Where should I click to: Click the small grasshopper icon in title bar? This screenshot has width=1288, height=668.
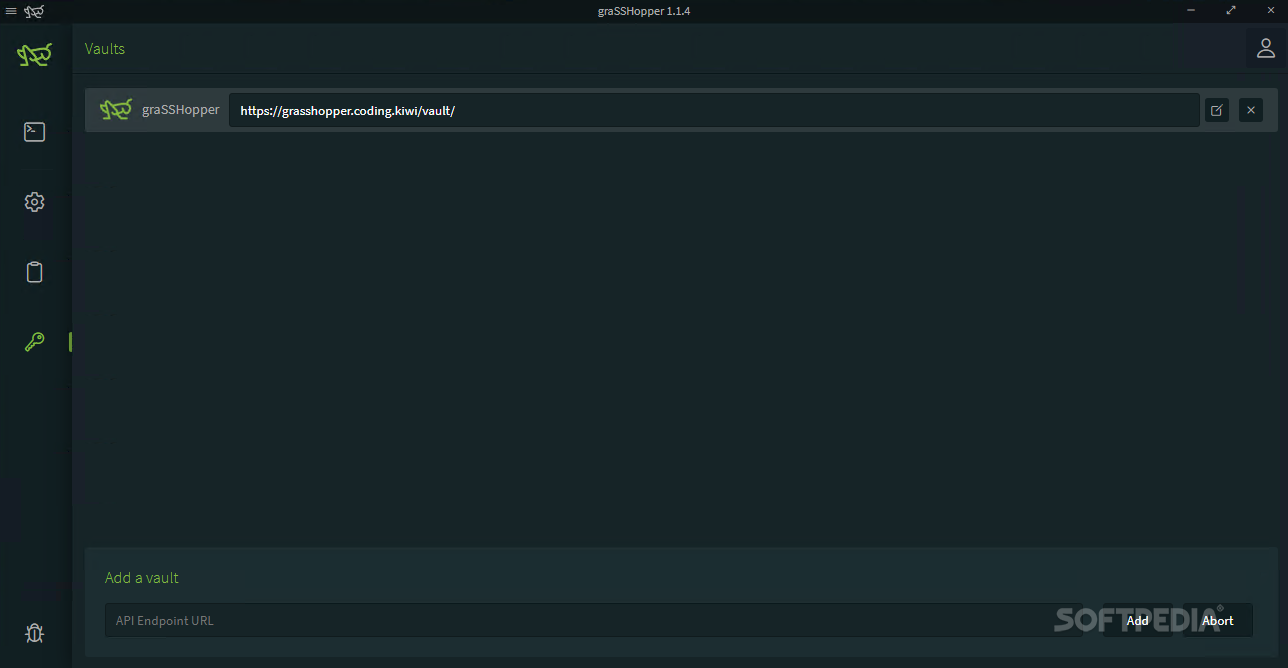(x=34, y=11)
